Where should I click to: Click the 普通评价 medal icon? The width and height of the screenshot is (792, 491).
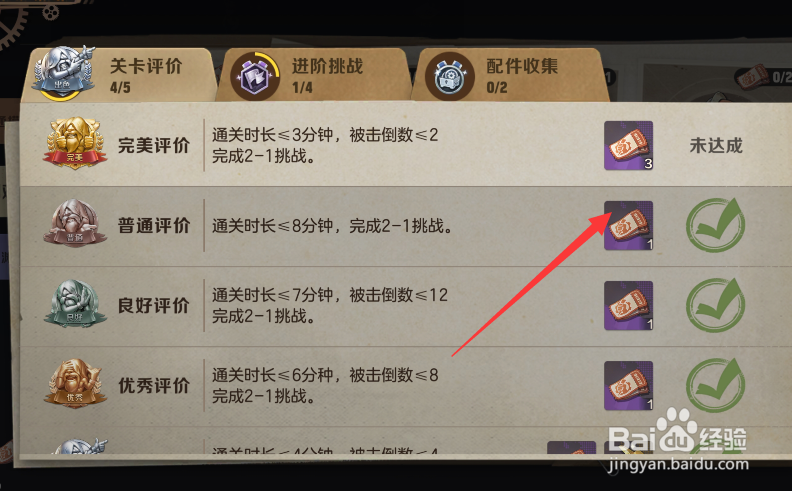tap(74, 223)
